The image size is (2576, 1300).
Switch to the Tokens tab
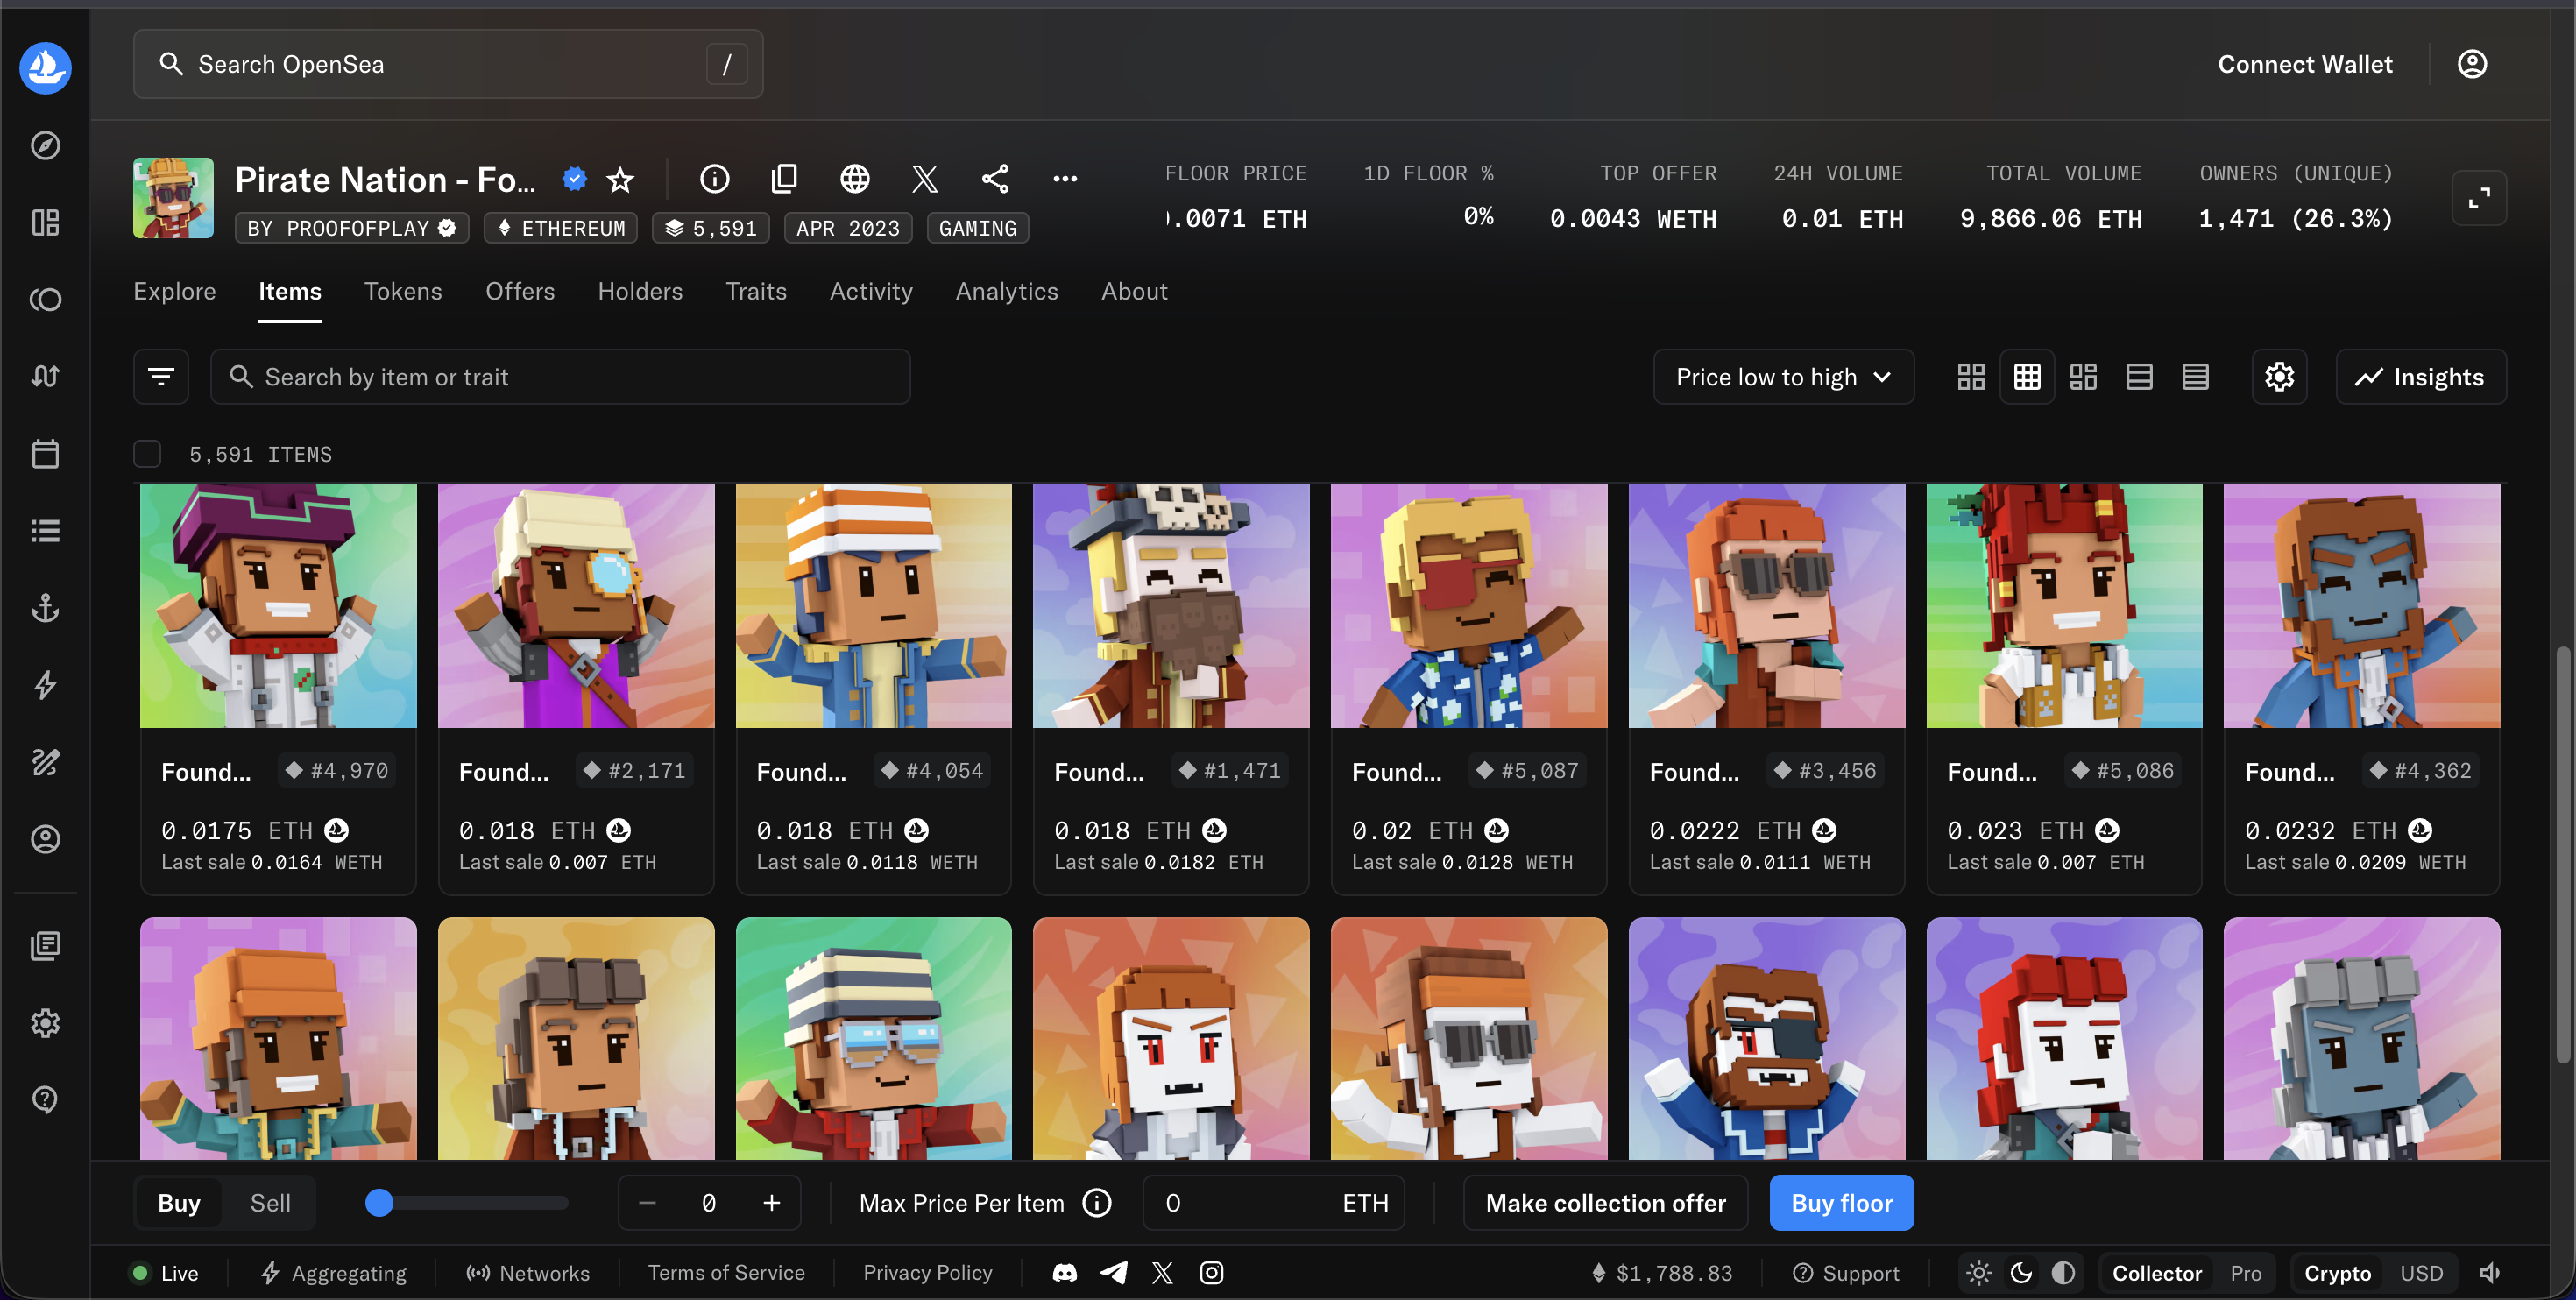(402, 291)
